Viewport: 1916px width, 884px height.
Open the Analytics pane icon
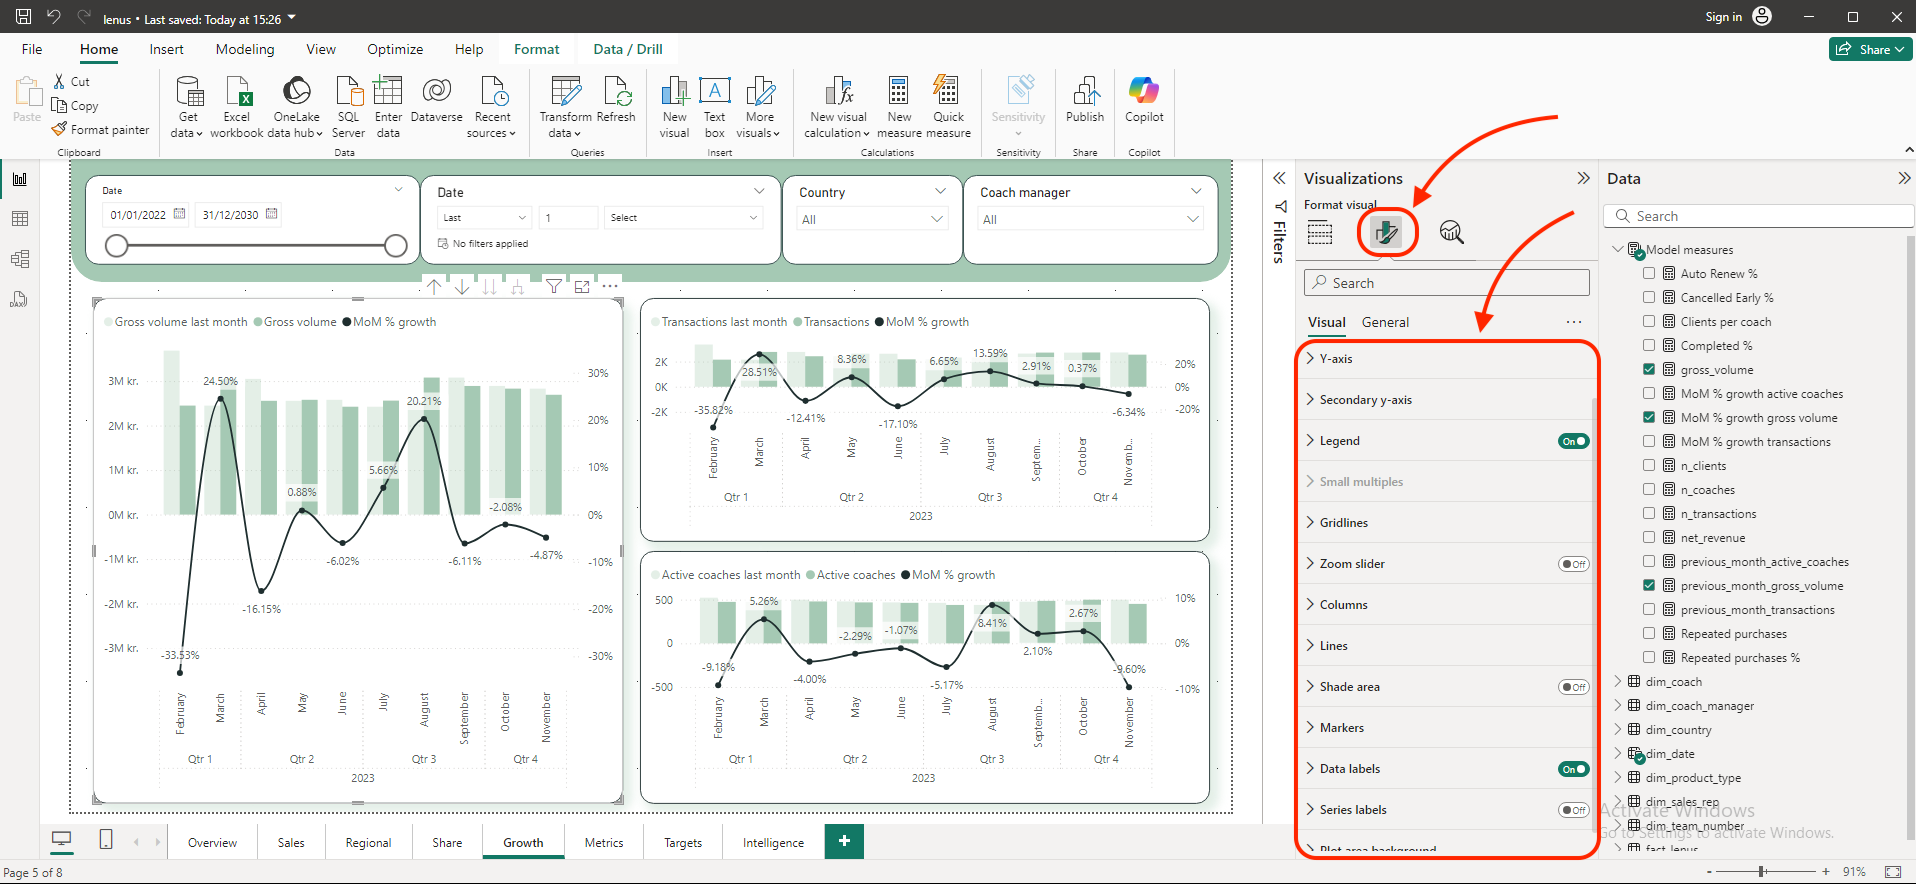click(1451, 233)
